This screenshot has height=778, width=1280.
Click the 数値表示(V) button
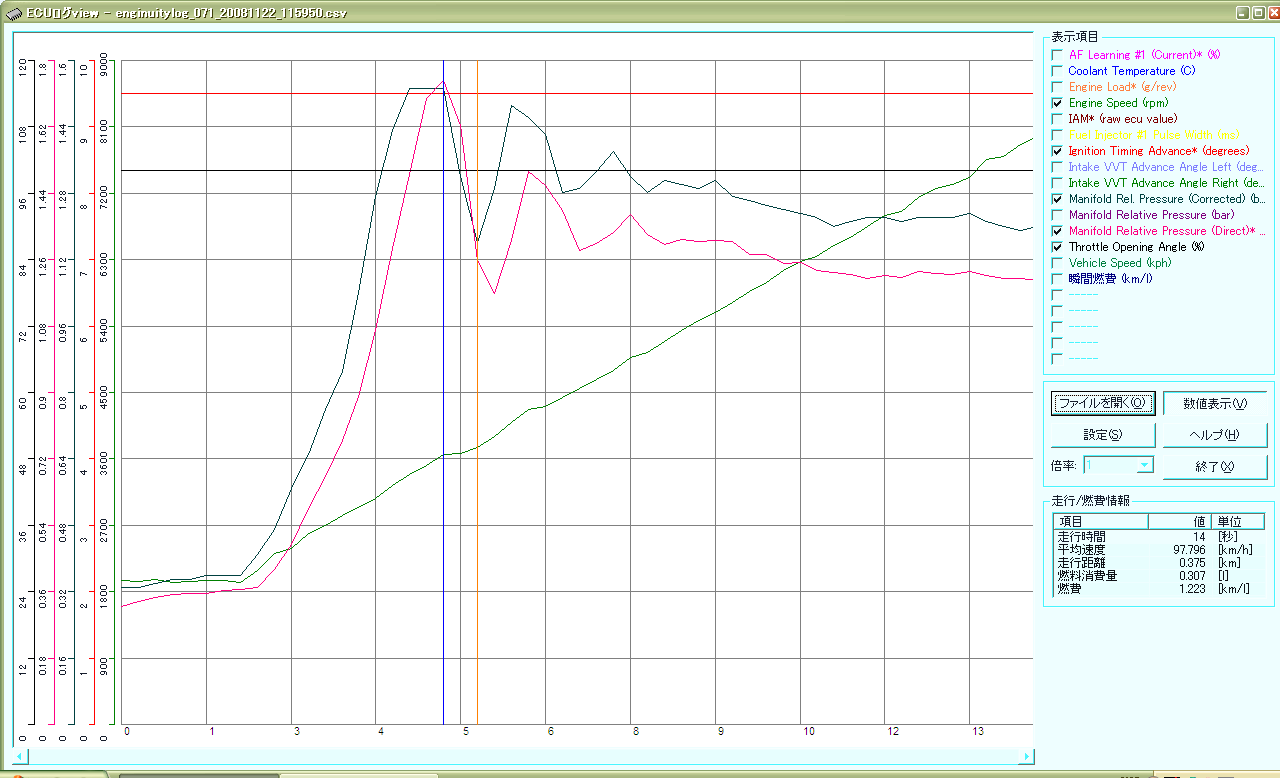tap(1215, 404)
